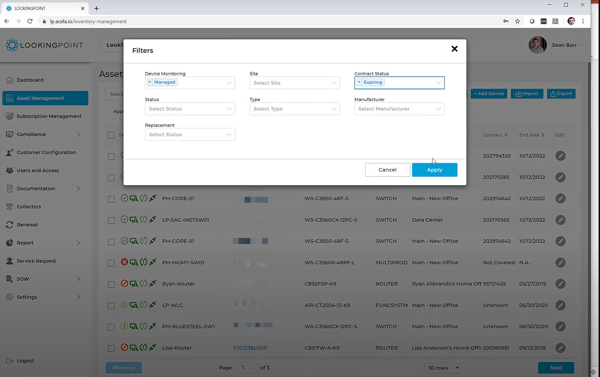The width and height of the screenshot is (600, 377).
Task: Remove the Expiring filter tag
Action: [359, 82]
